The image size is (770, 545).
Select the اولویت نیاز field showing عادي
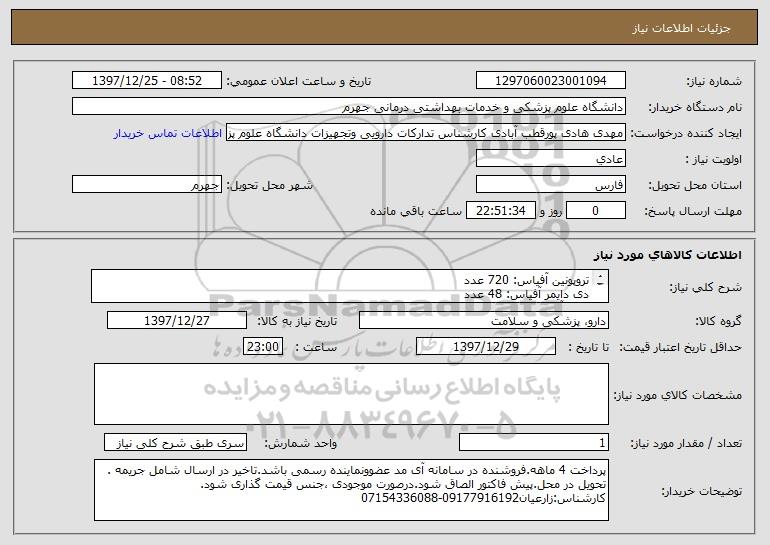pos(550,159)
